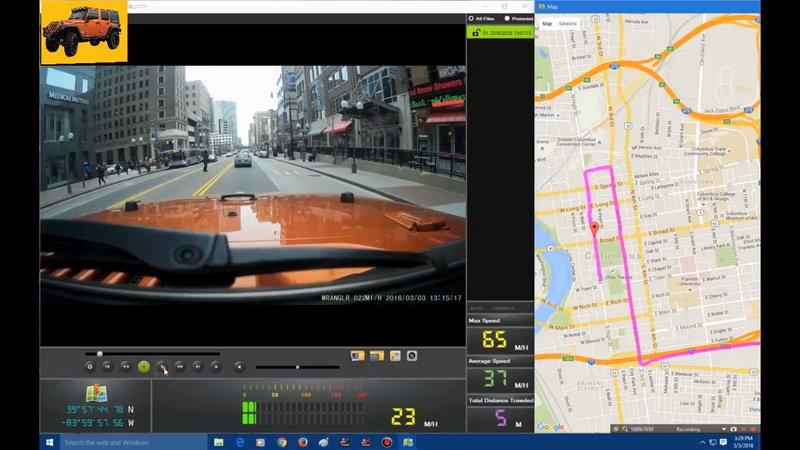
Task: Select the Map view tab
Action: click(x=547, y=23)
